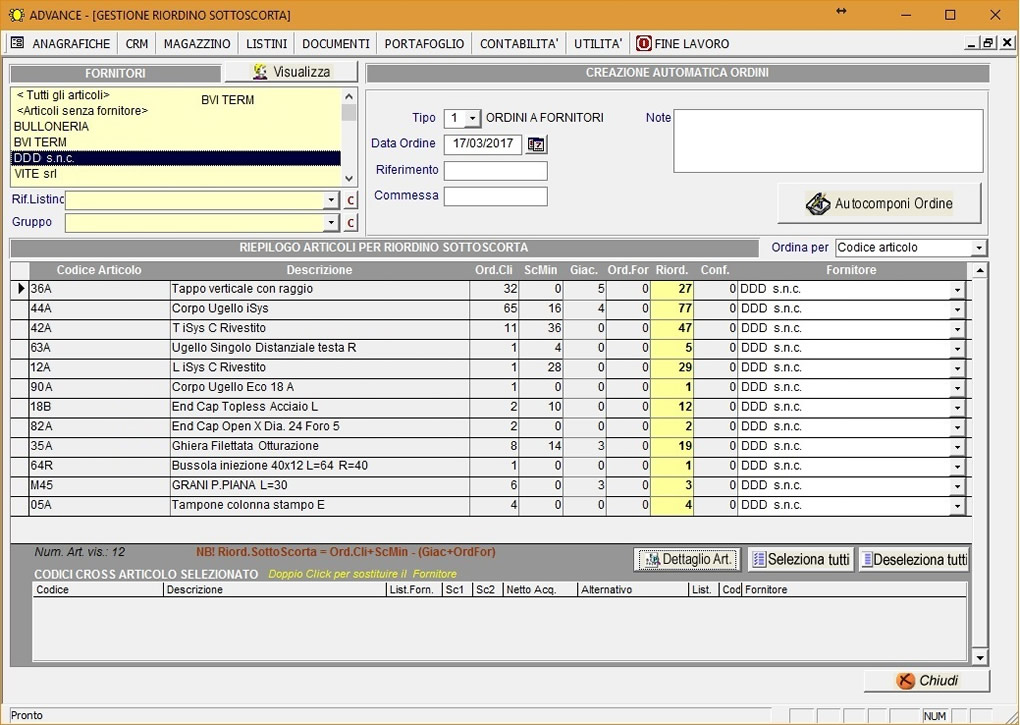Click the articles grid scroll-up arrow
The image size is (1020, 725).
980,270
